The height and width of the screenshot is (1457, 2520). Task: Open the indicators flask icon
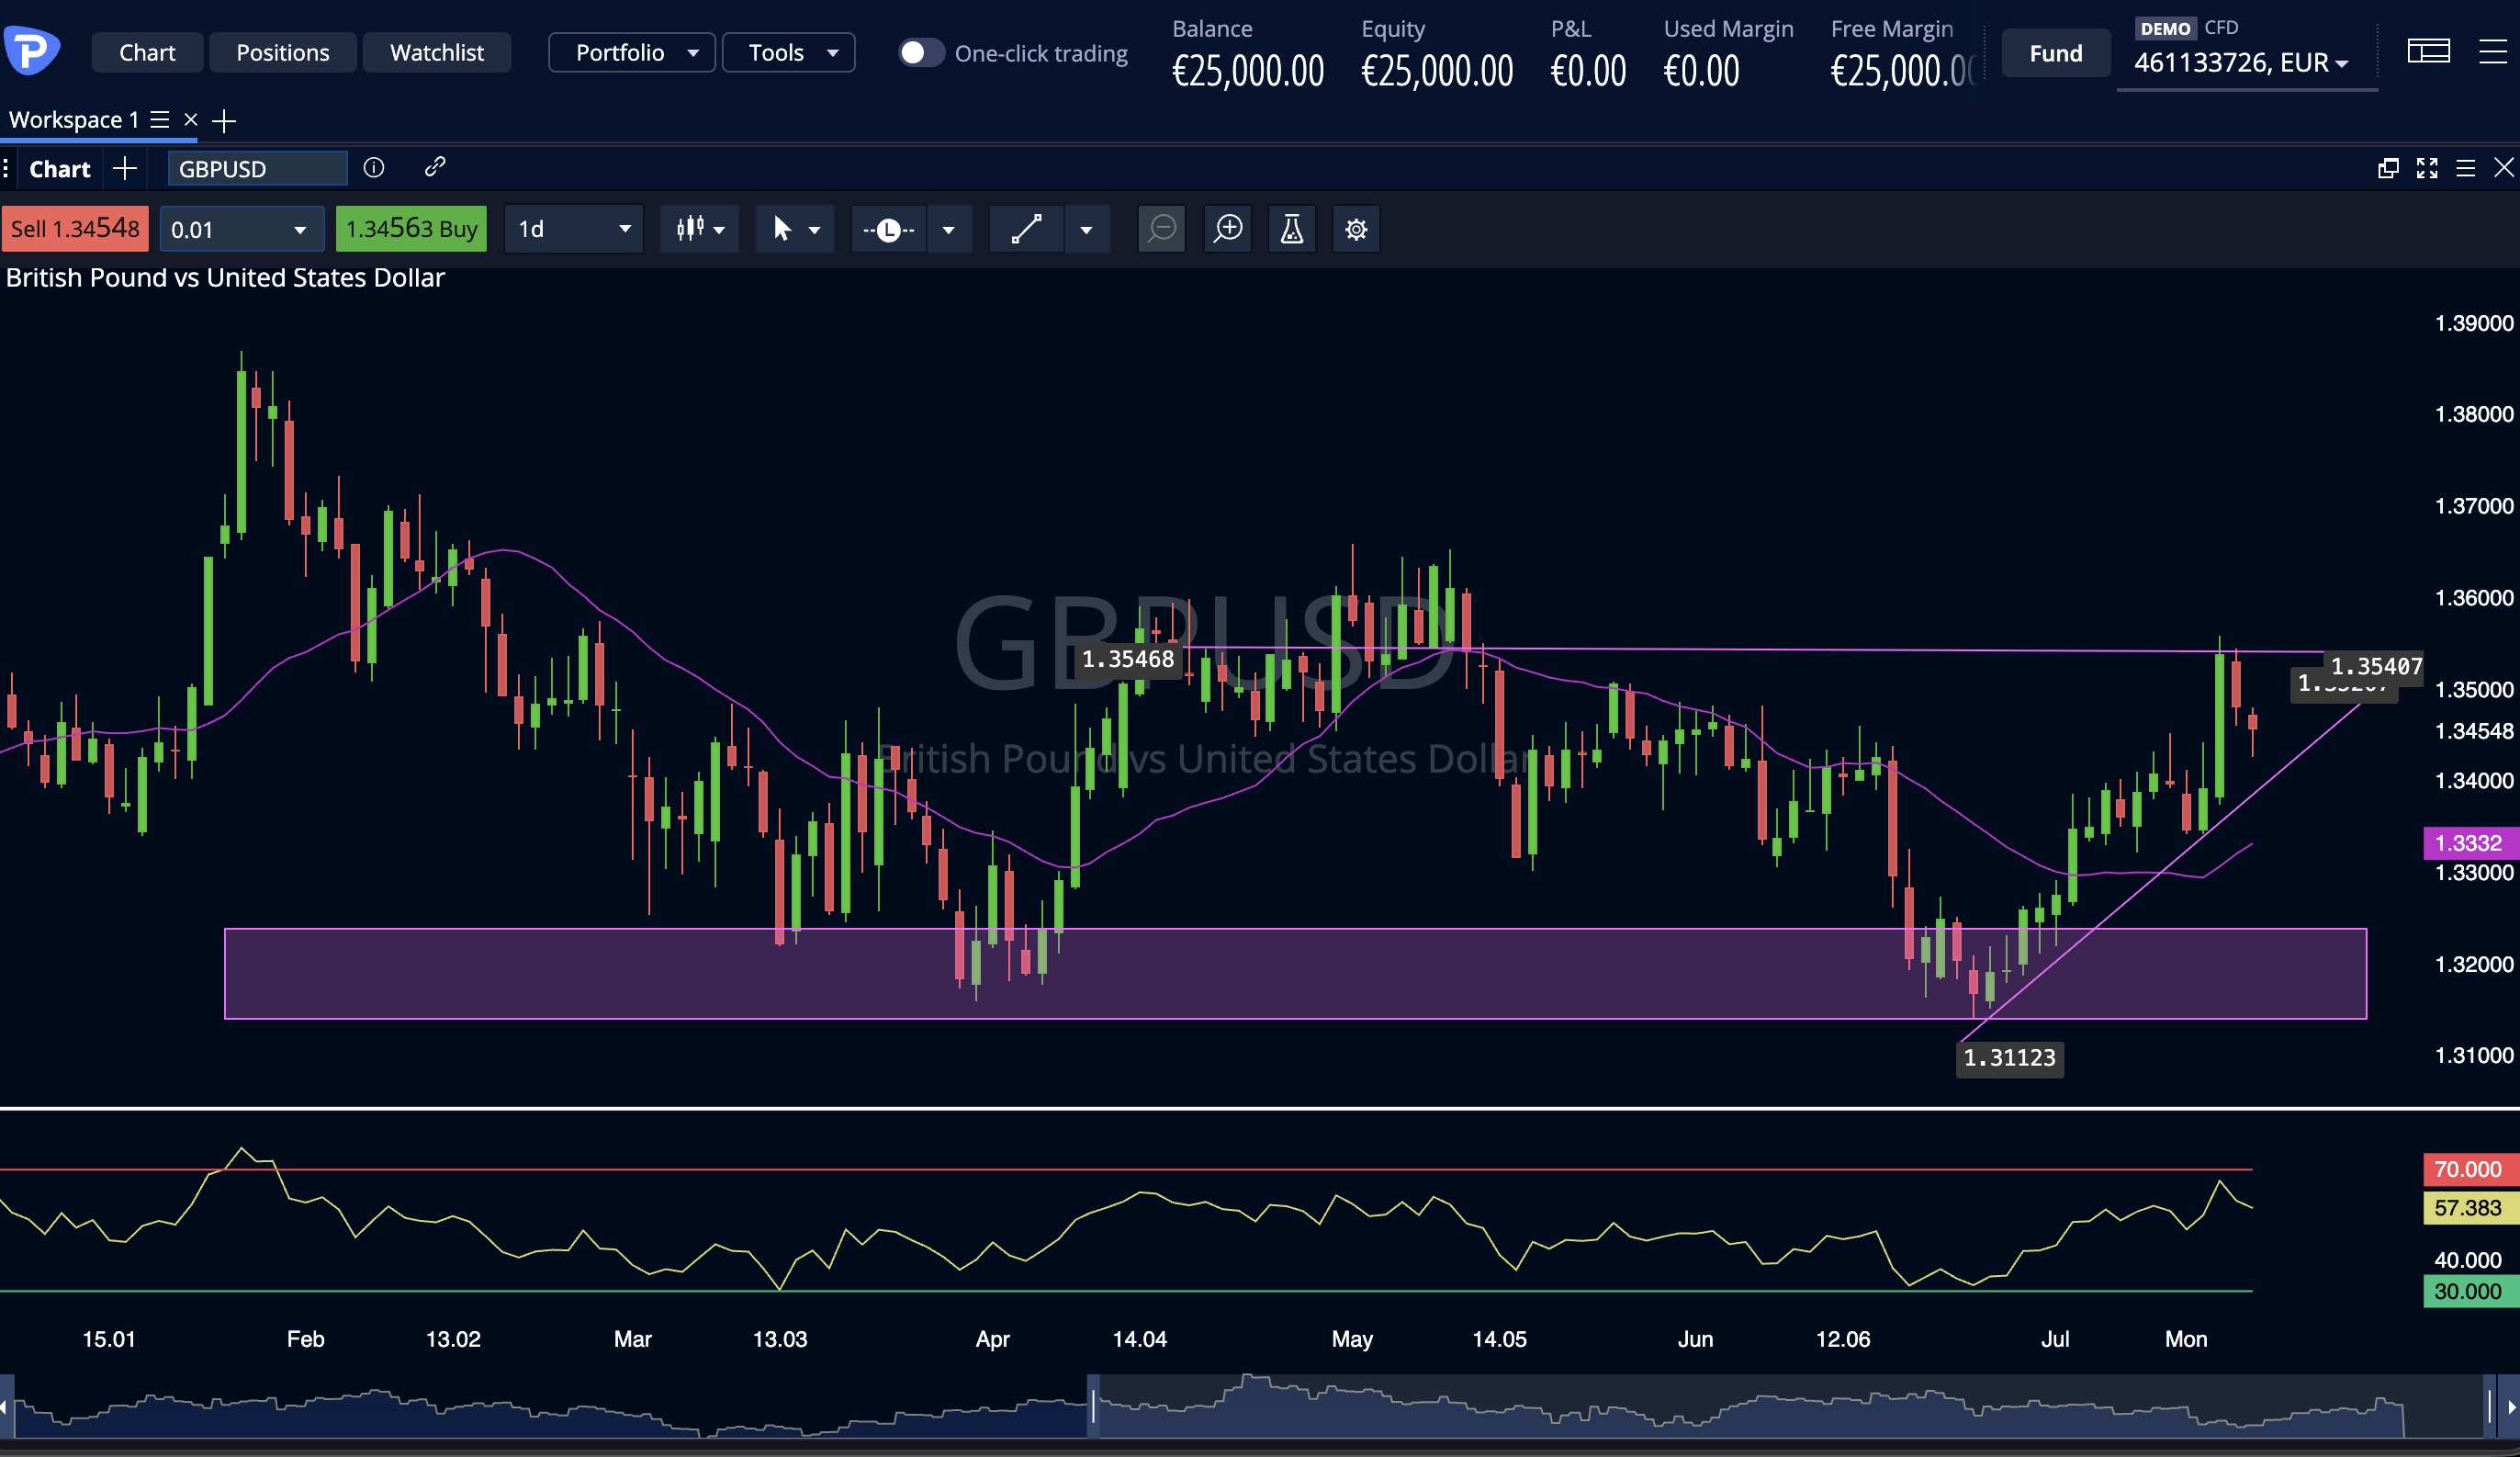coord(1292,229)
